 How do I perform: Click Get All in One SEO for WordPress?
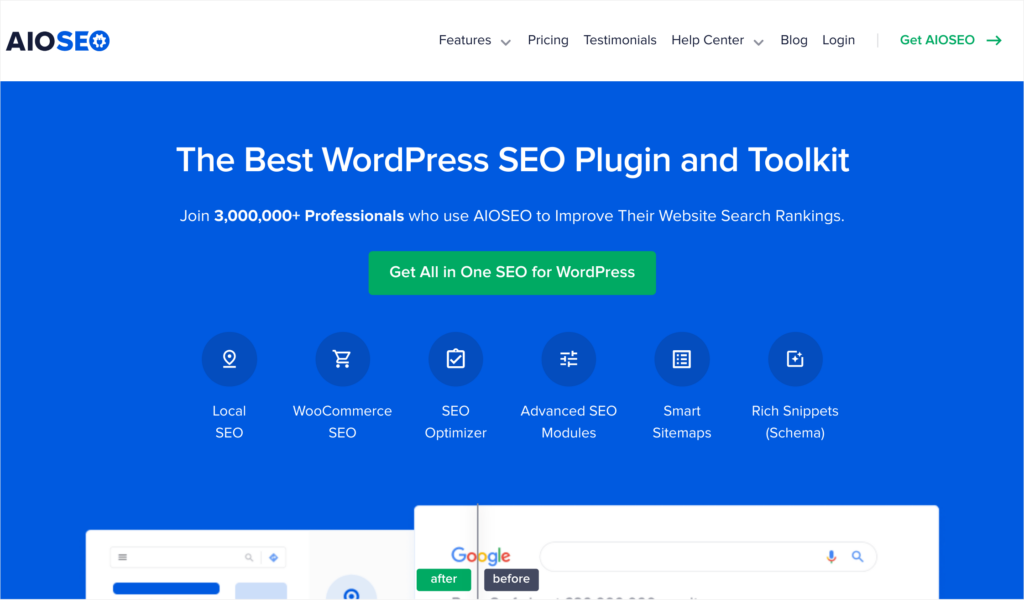click(x=512, y=273)
